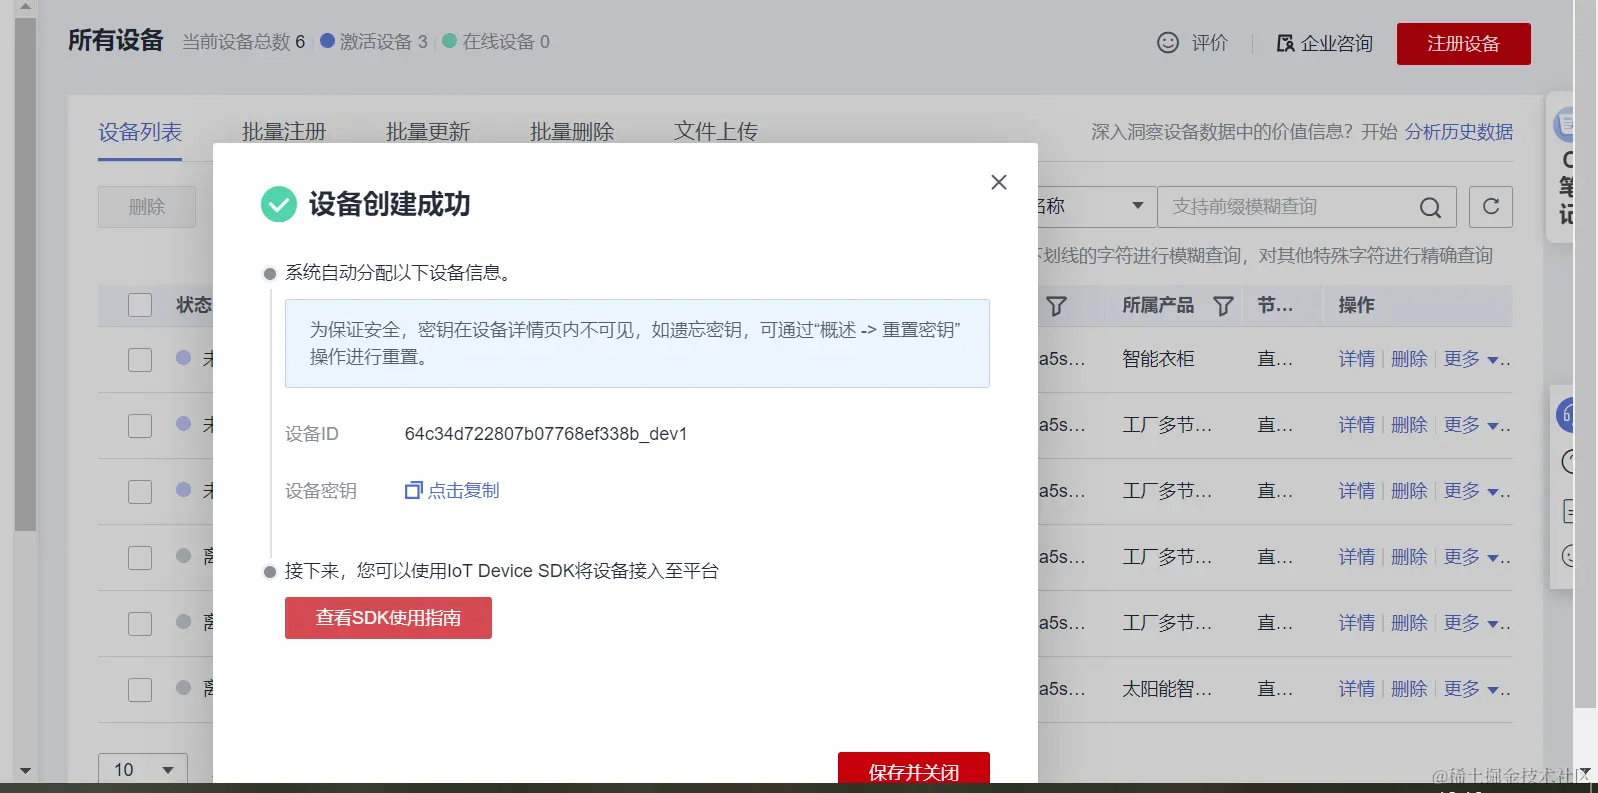Image resolution: width=1598 pixels, height=793 pixels.
Task: Check the 智能衣柜 row checkbox
Action: [140, 360]
